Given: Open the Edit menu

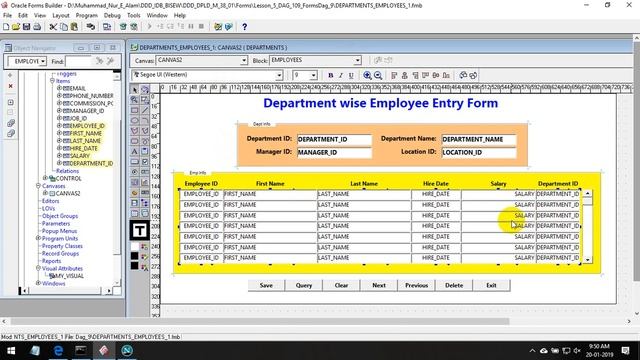Looking at the screenshot, I should point(23,16).
